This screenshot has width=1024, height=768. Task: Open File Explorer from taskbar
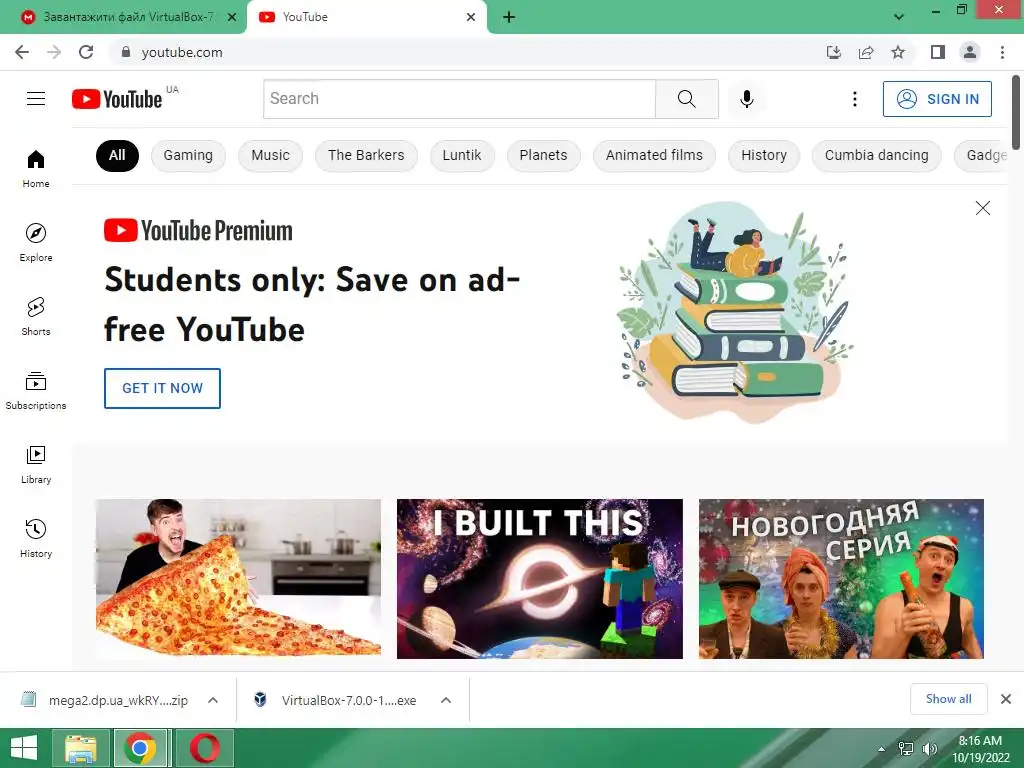pyautogui.click(x=80, y=748)
